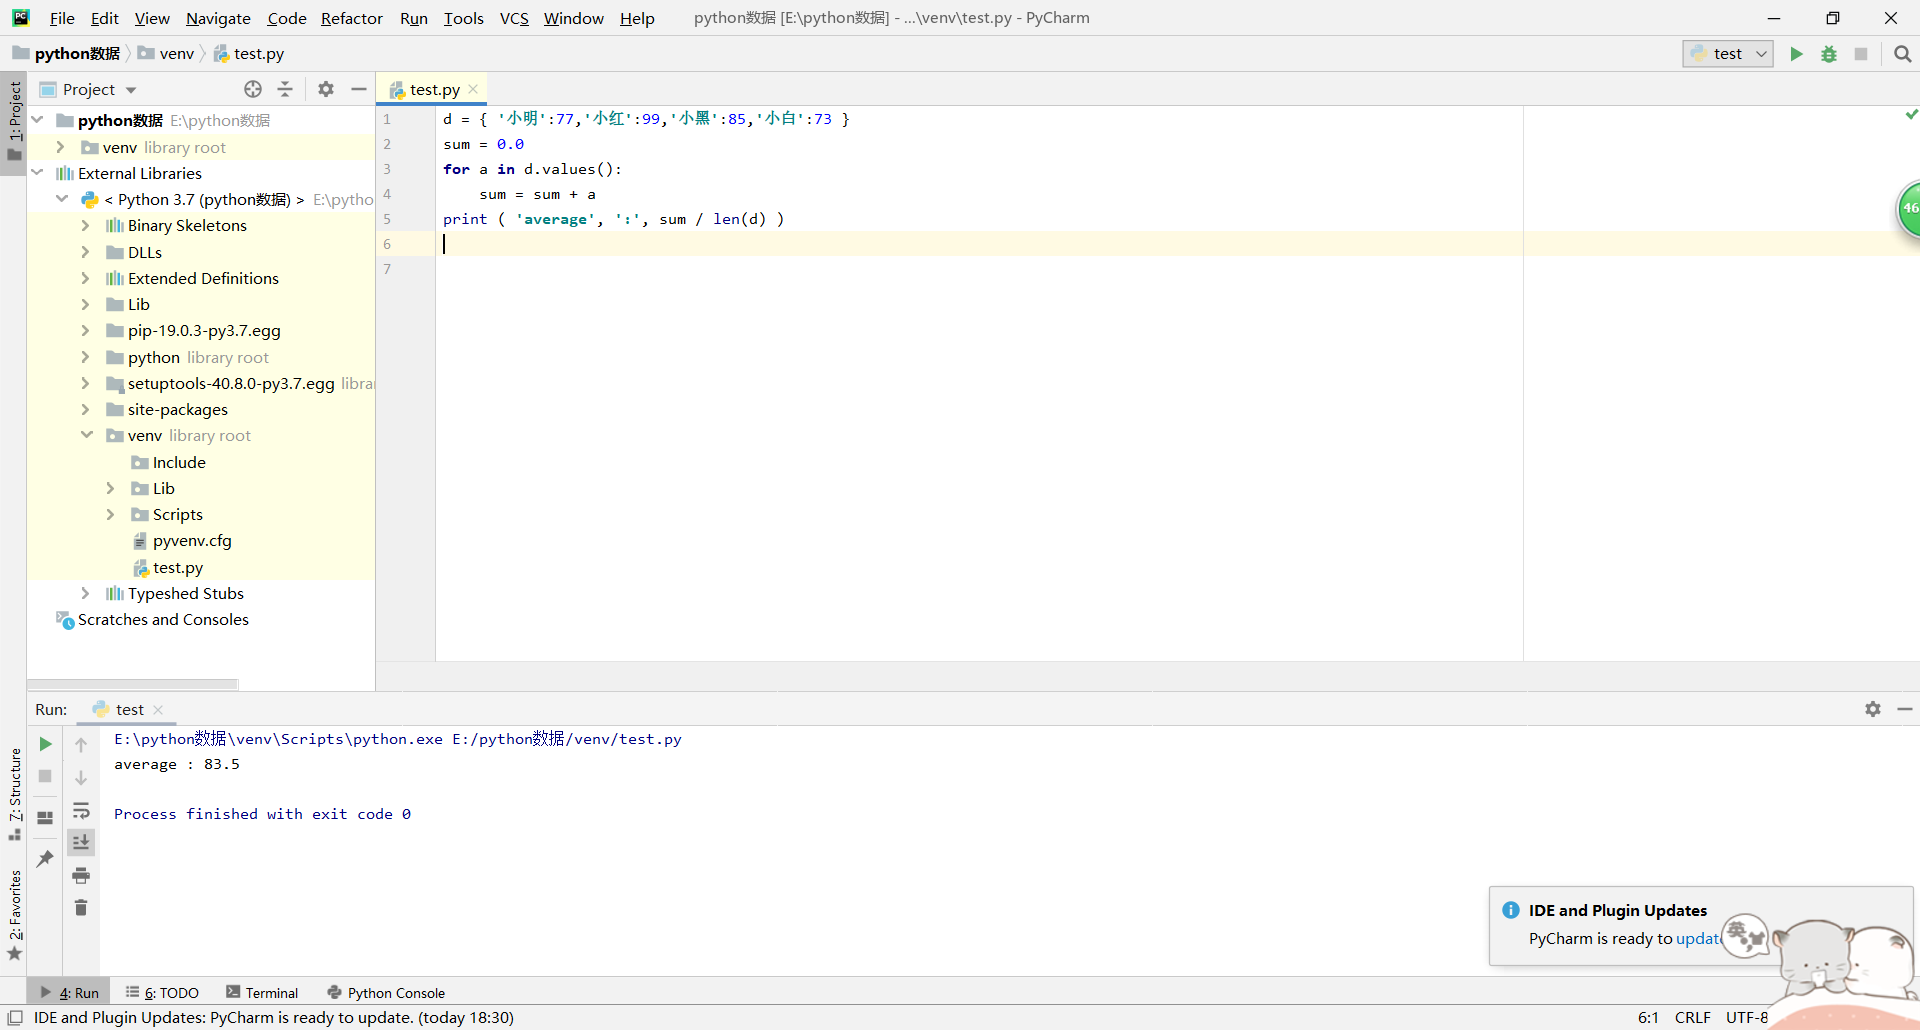Click the CRLF line separator indicator
Viewport: 1920px width, 1030px height.
(1692, 1018)
